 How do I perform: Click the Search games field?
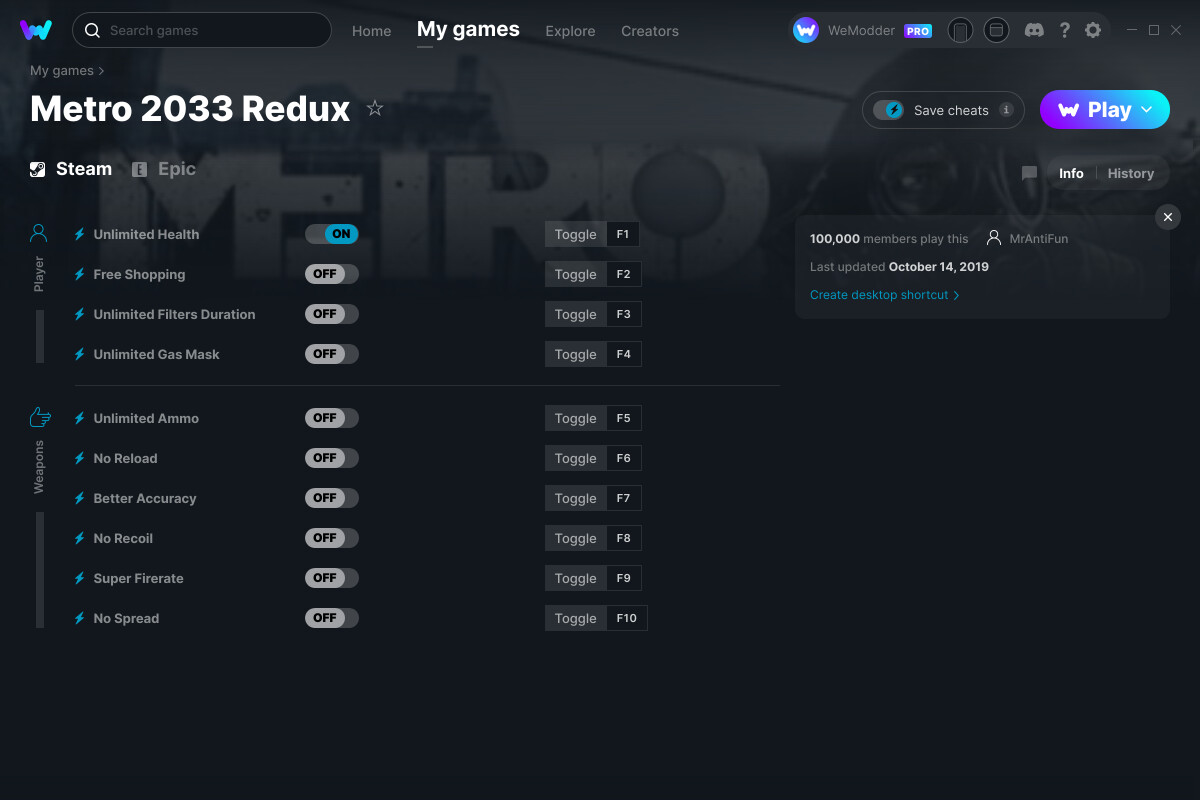click(202, 30)
